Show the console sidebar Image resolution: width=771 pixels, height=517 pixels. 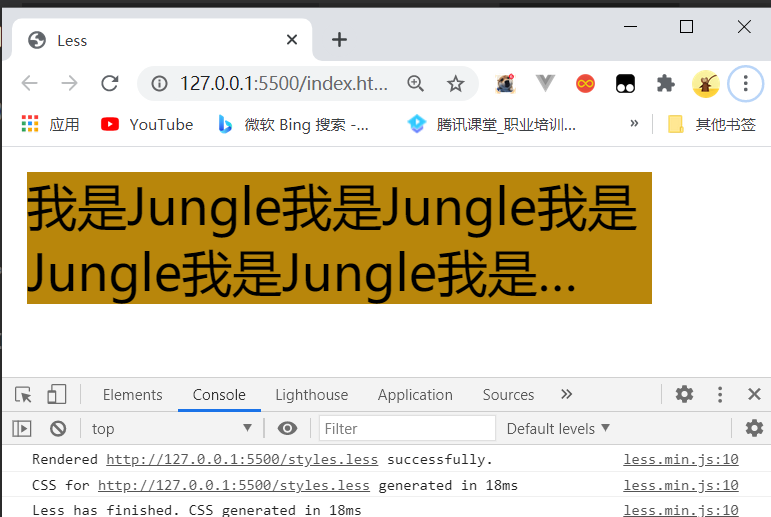22,428
